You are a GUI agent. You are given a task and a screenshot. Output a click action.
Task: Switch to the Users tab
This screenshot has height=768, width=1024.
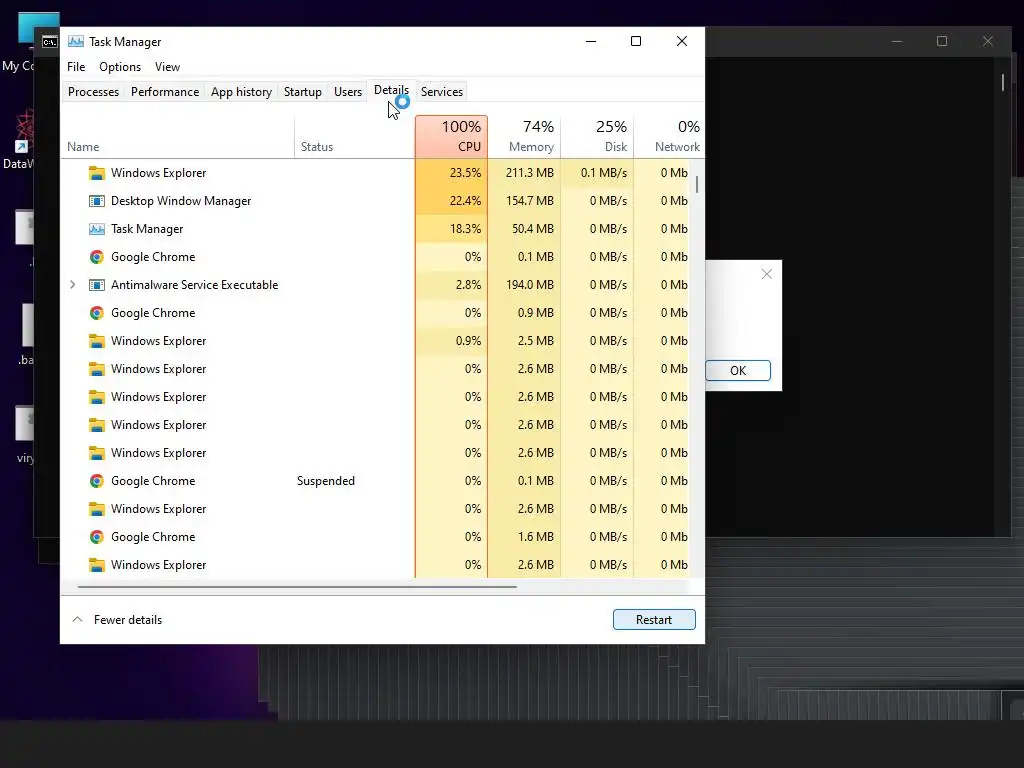pos(347,92)
